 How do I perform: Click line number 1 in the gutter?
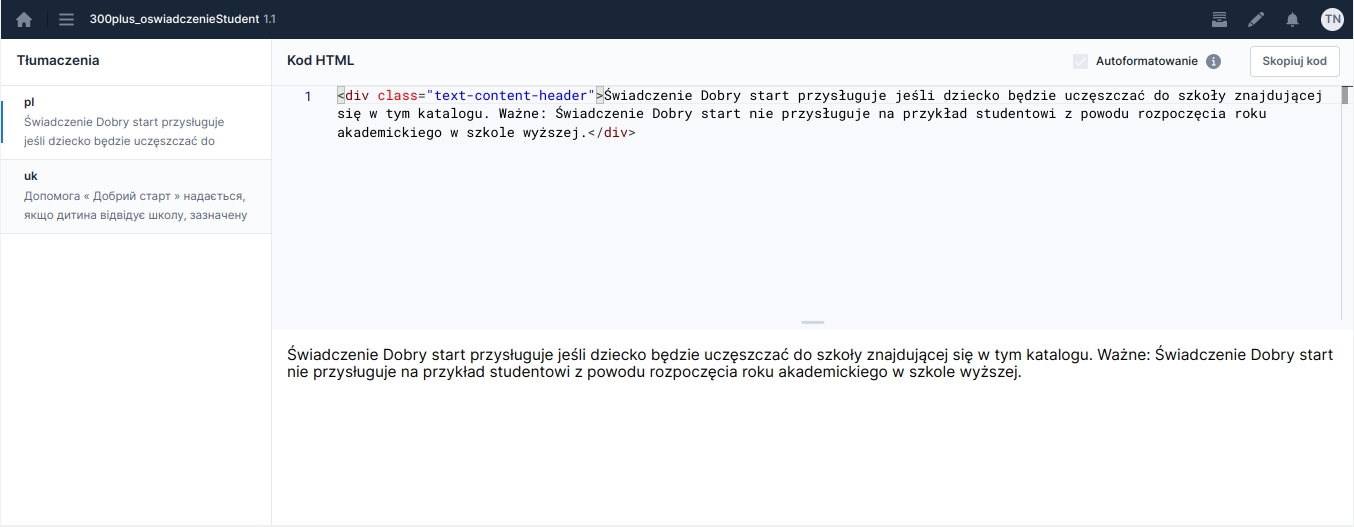pos(308,97)
